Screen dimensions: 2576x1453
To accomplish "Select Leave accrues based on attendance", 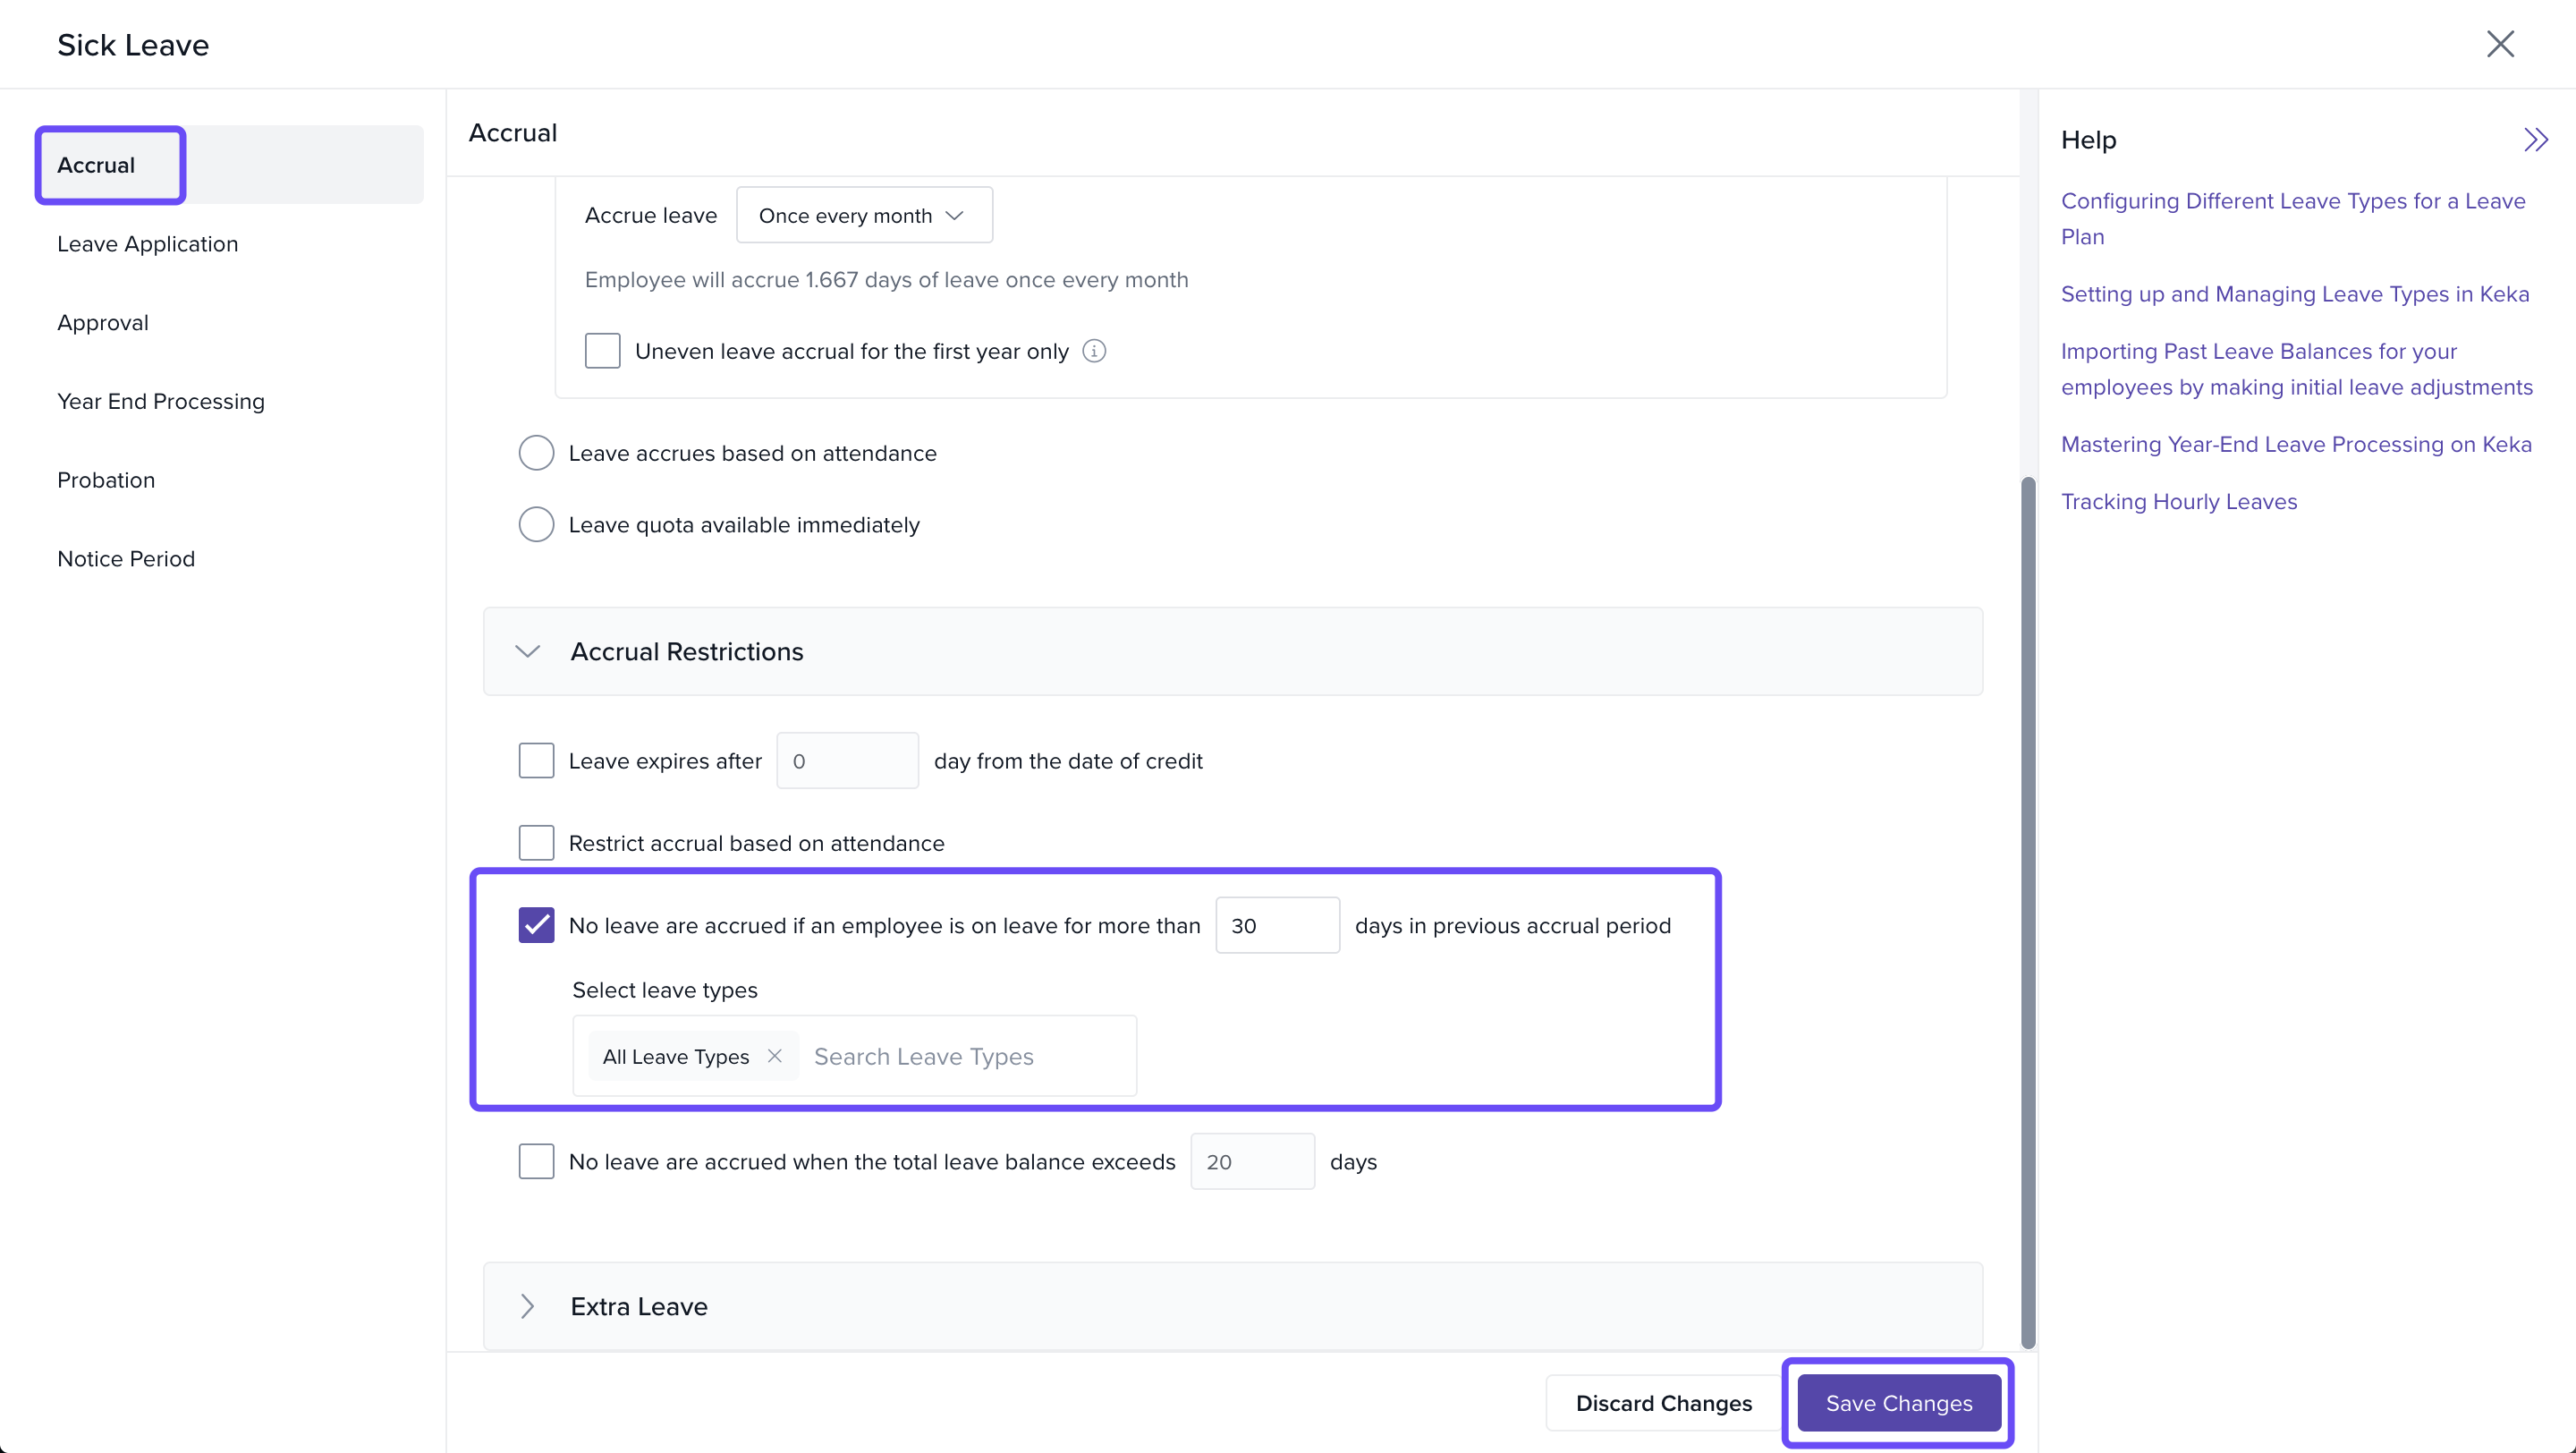I will click(536, 453).
